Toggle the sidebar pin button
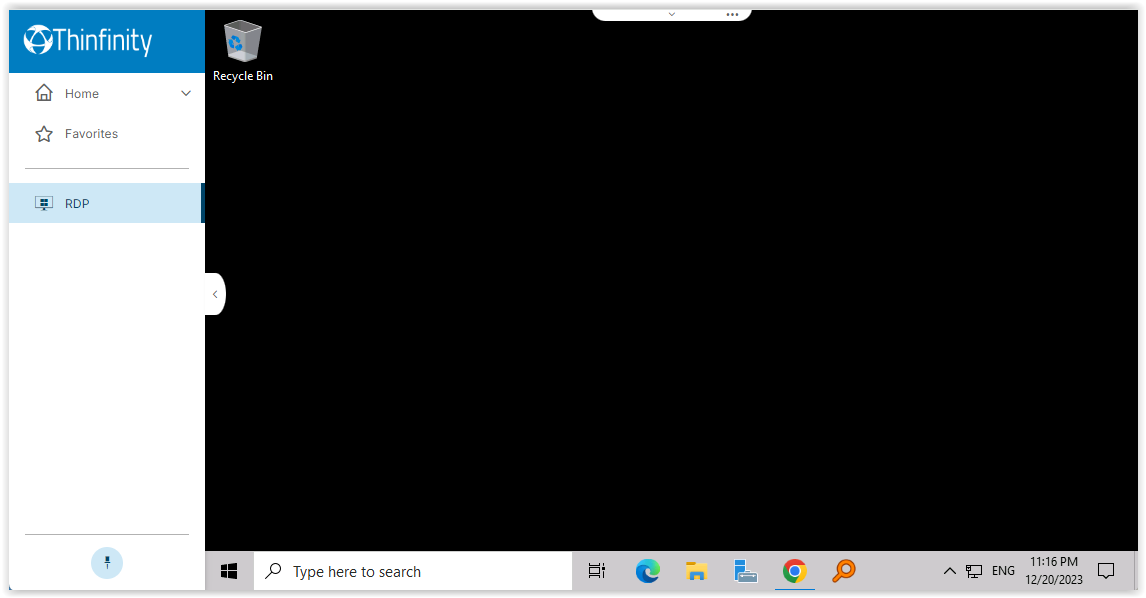Image resolution: width=1146 pixels, height=598 pixels. pos(107,562)
